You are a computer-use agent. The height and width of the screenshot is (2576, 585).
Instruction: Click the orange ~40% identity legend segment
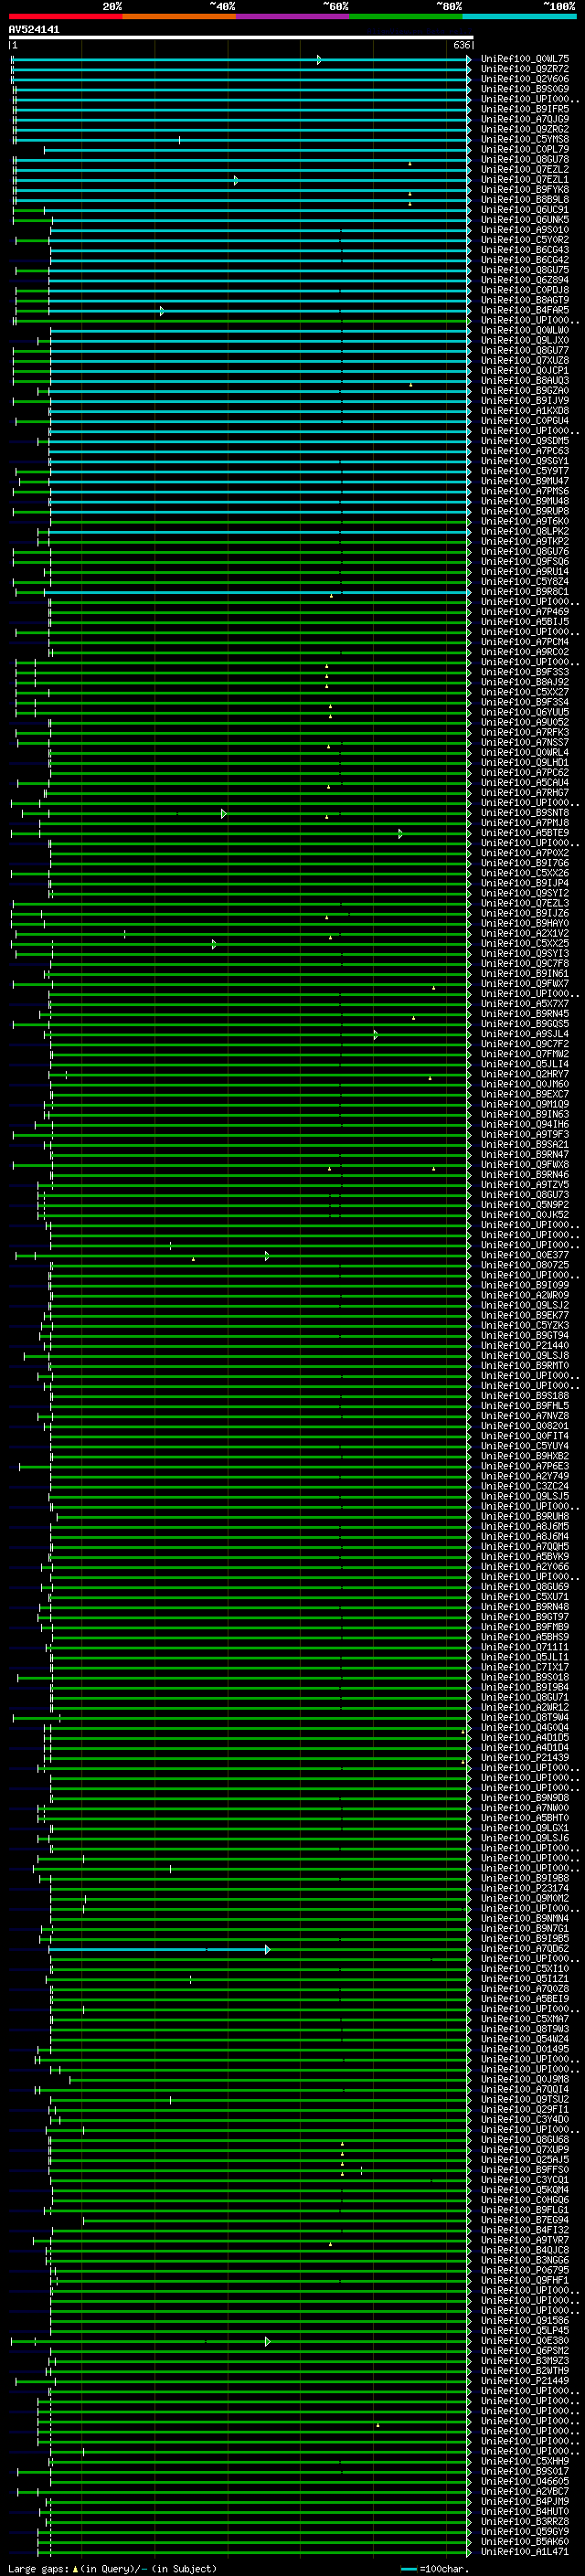point(179,16)
